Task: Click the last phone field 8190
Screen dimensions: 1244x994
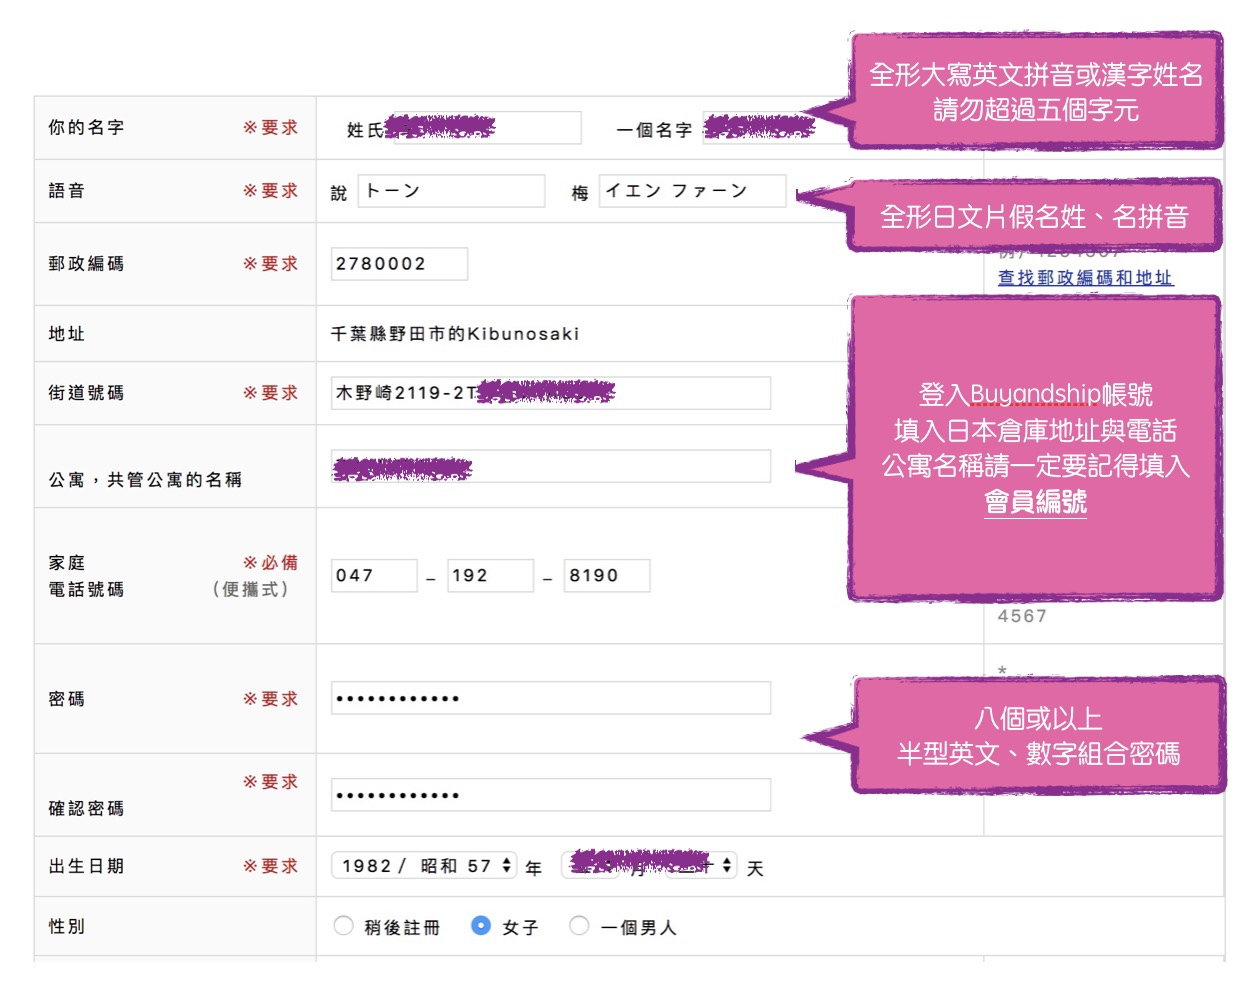Action: [606, 576]
